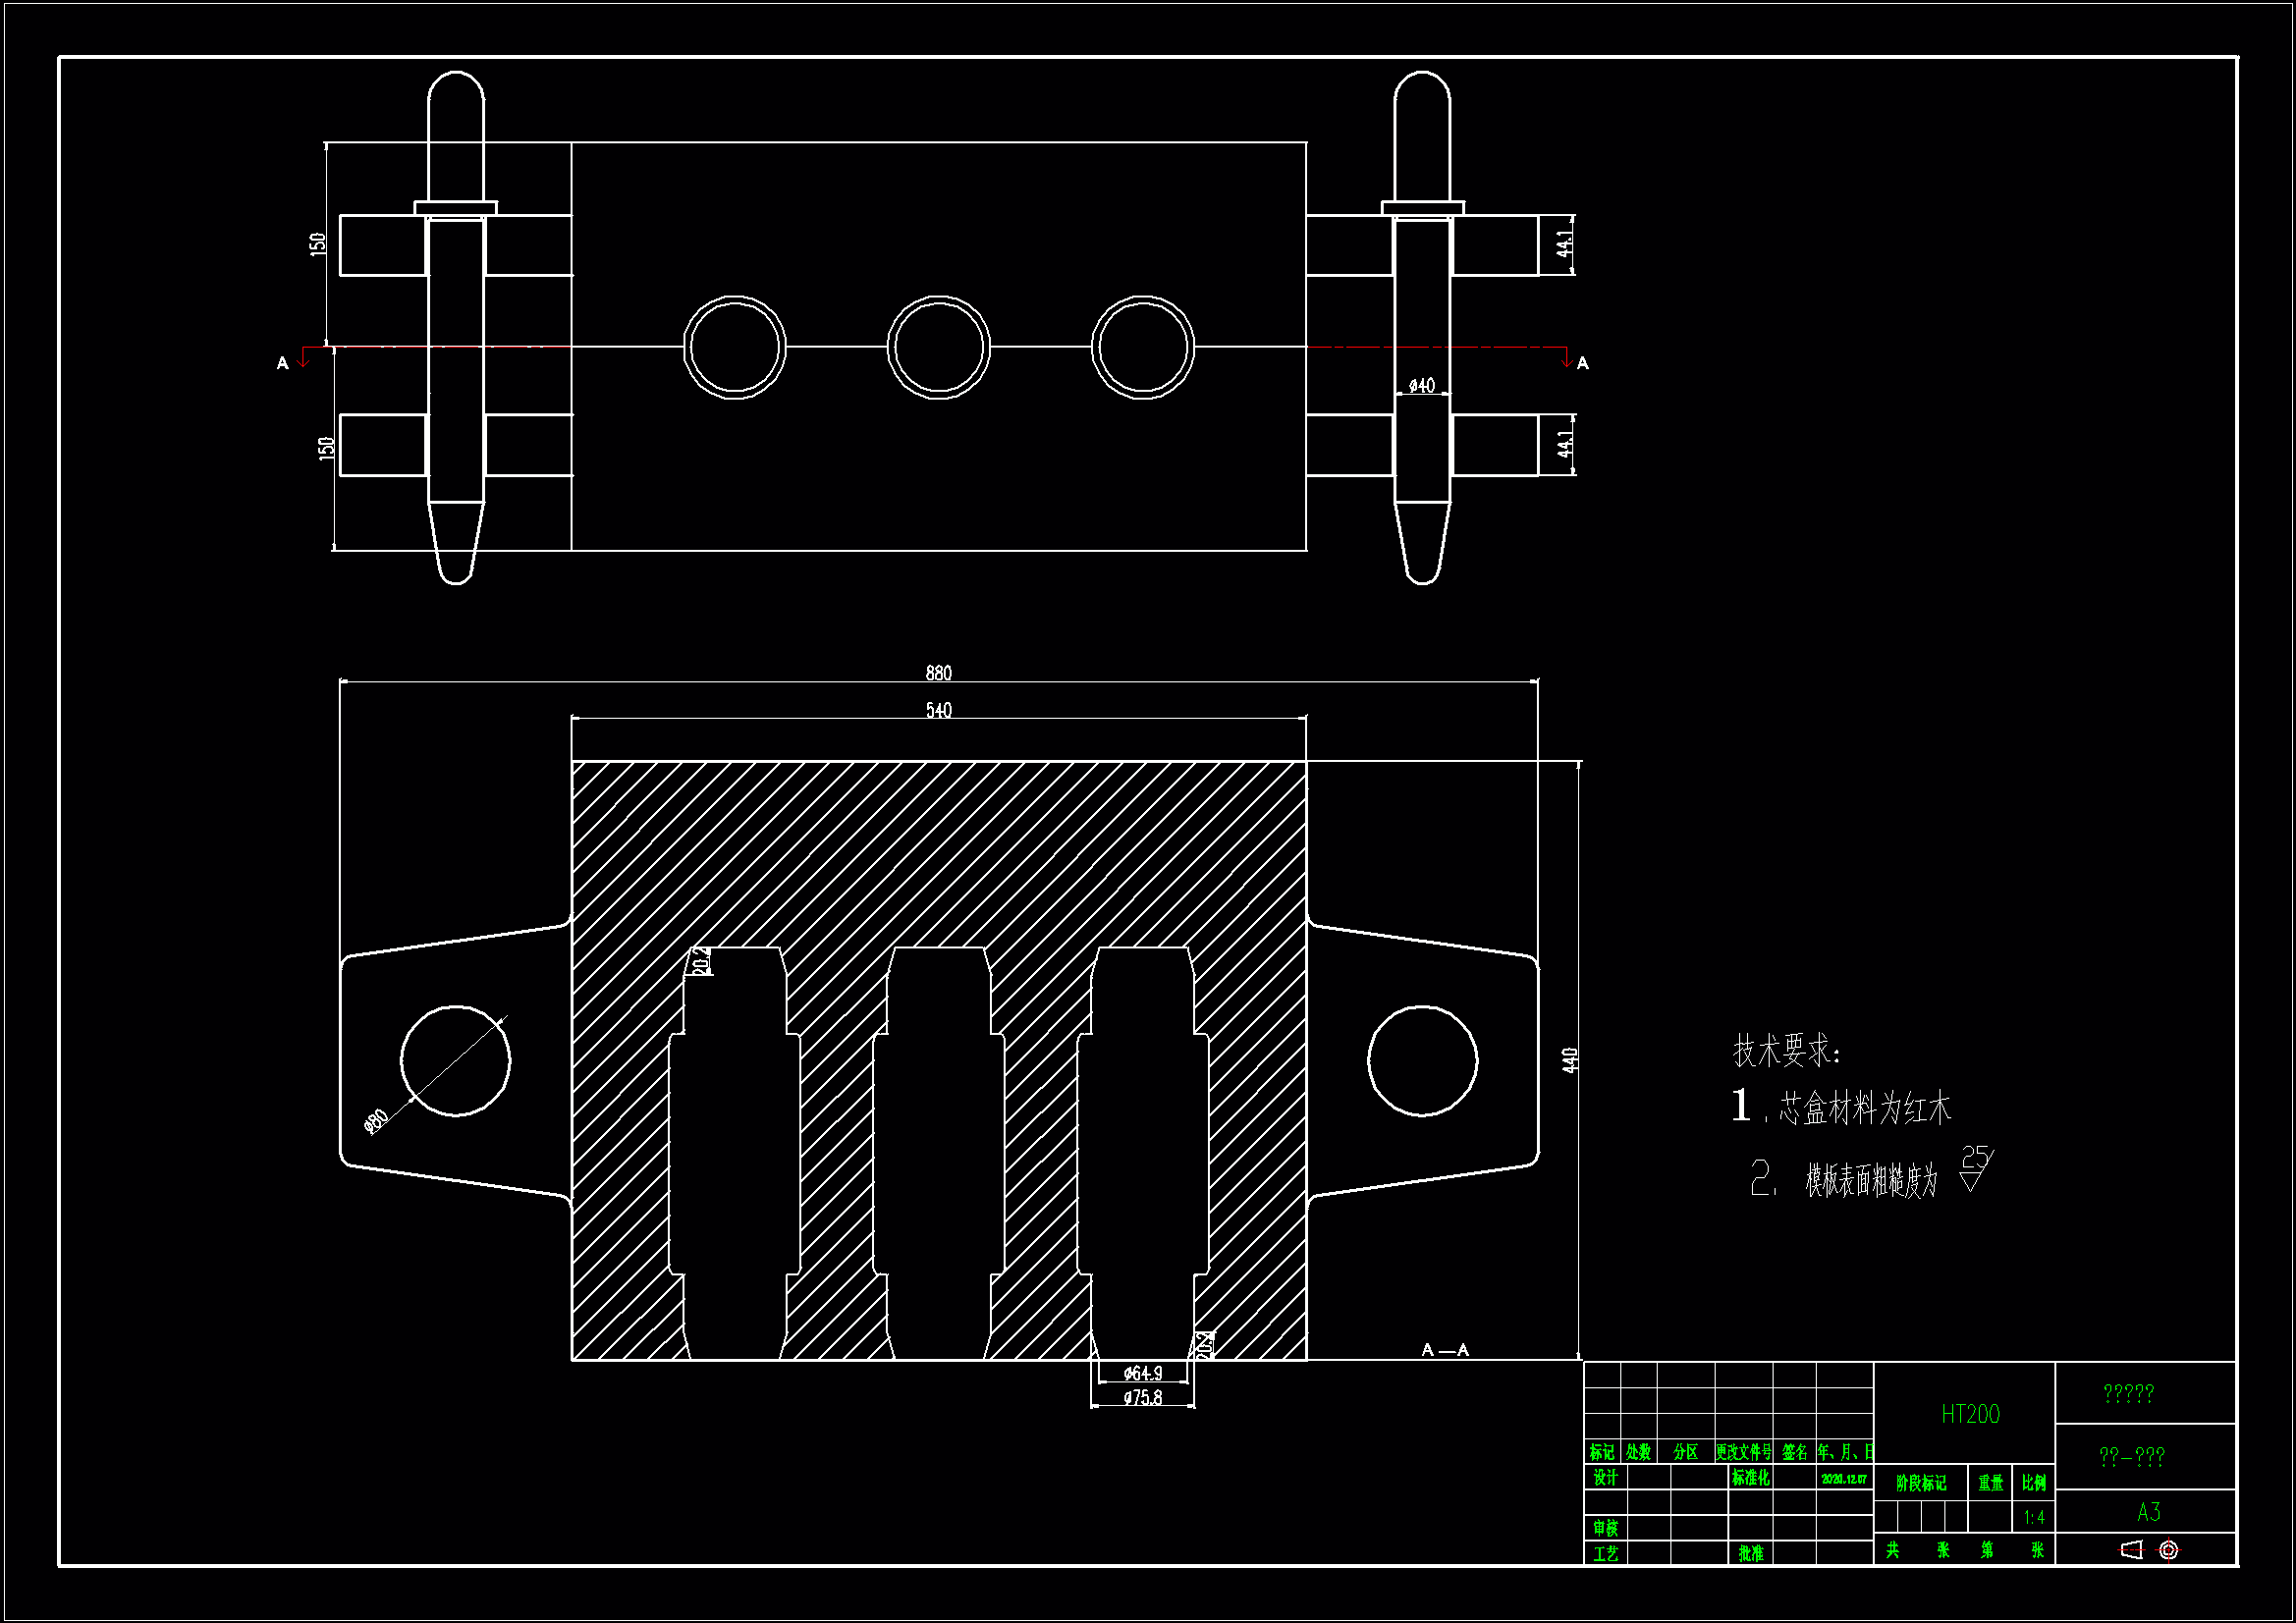Click the A3 sheet size label
Image resolution: width=2296 pixels, height=1623 pixels.
(x=2148, y=1512)
